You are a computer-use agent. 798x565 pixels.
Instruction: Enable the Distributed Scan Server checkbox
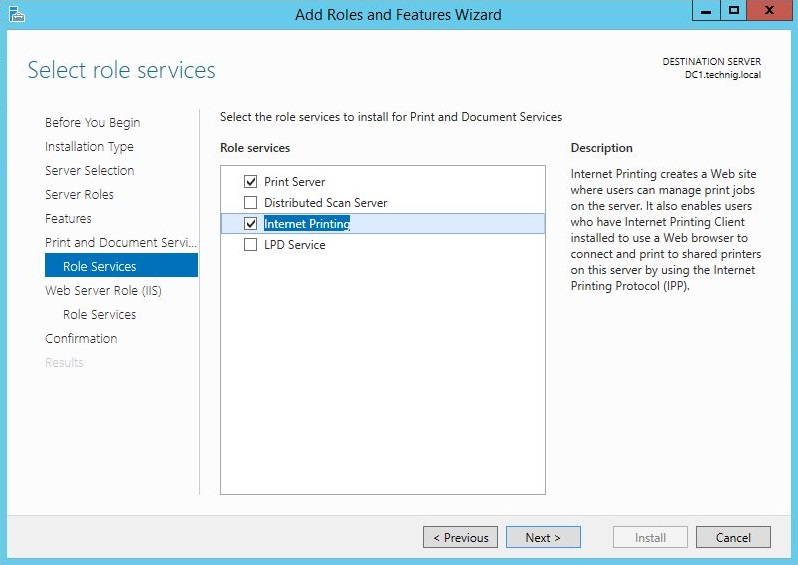(x=251, y=203)
